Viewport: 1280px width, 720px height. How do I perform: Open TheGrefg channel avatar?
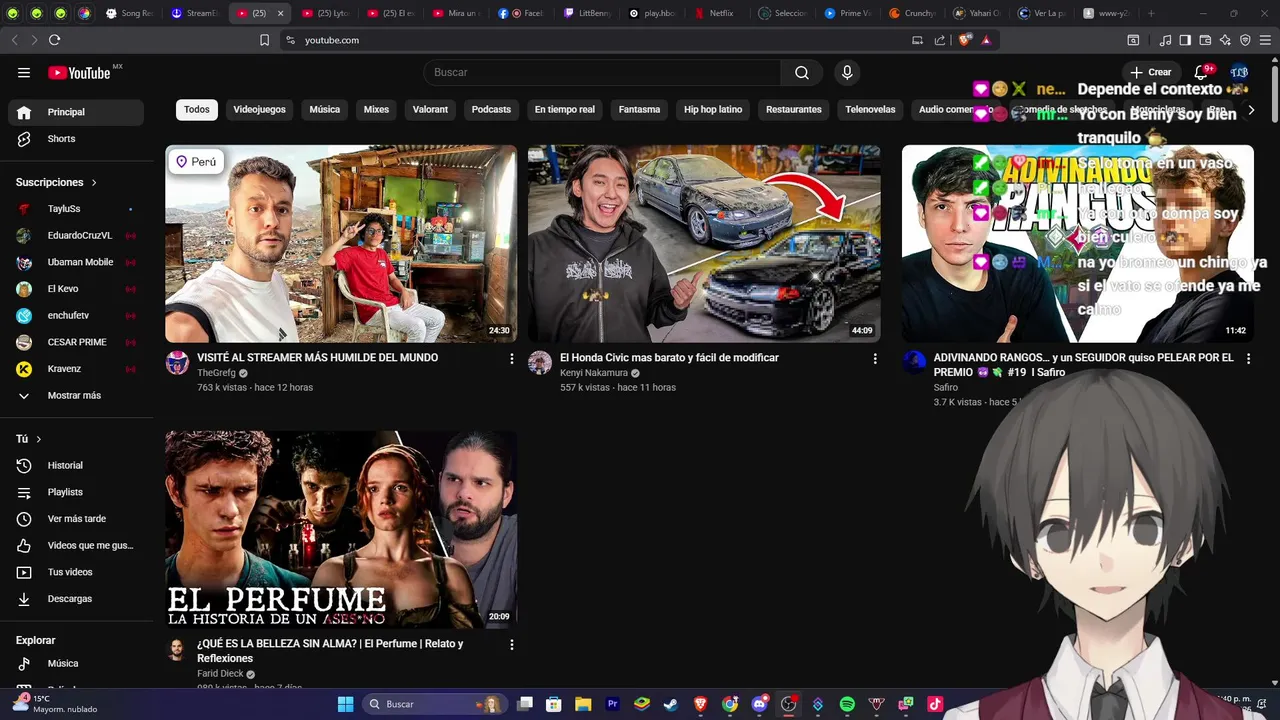click(177, 363)
